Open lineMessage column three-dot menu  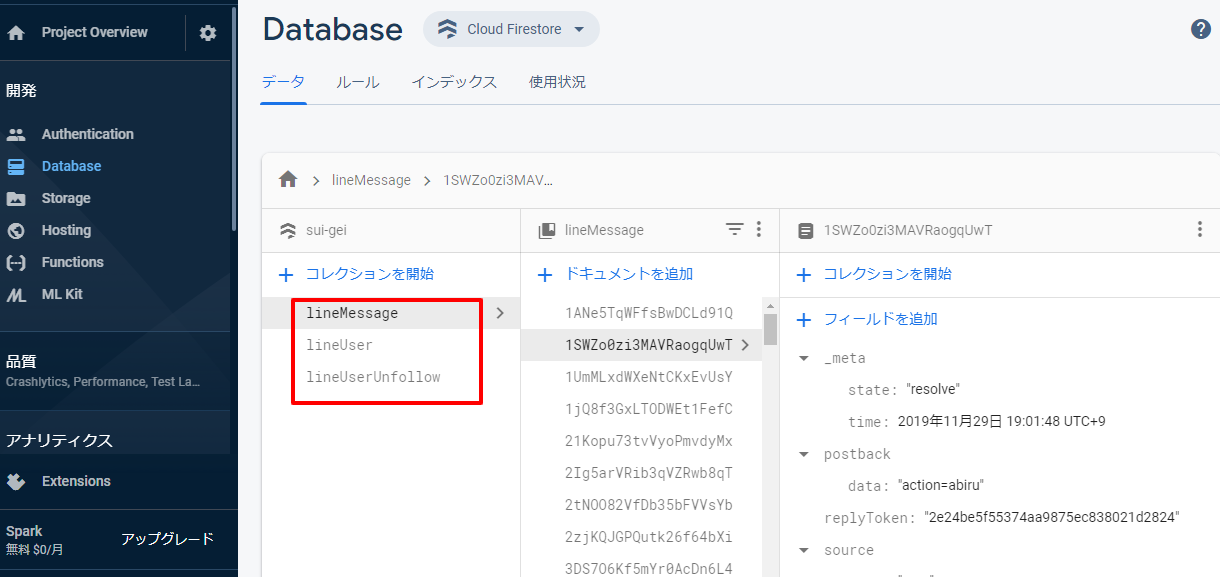pyautogui.click(x=758, y=230)
